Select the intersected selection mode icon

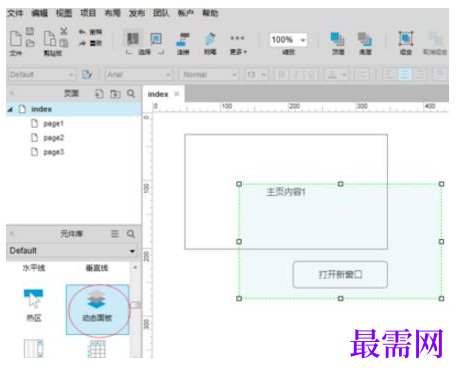133,39
